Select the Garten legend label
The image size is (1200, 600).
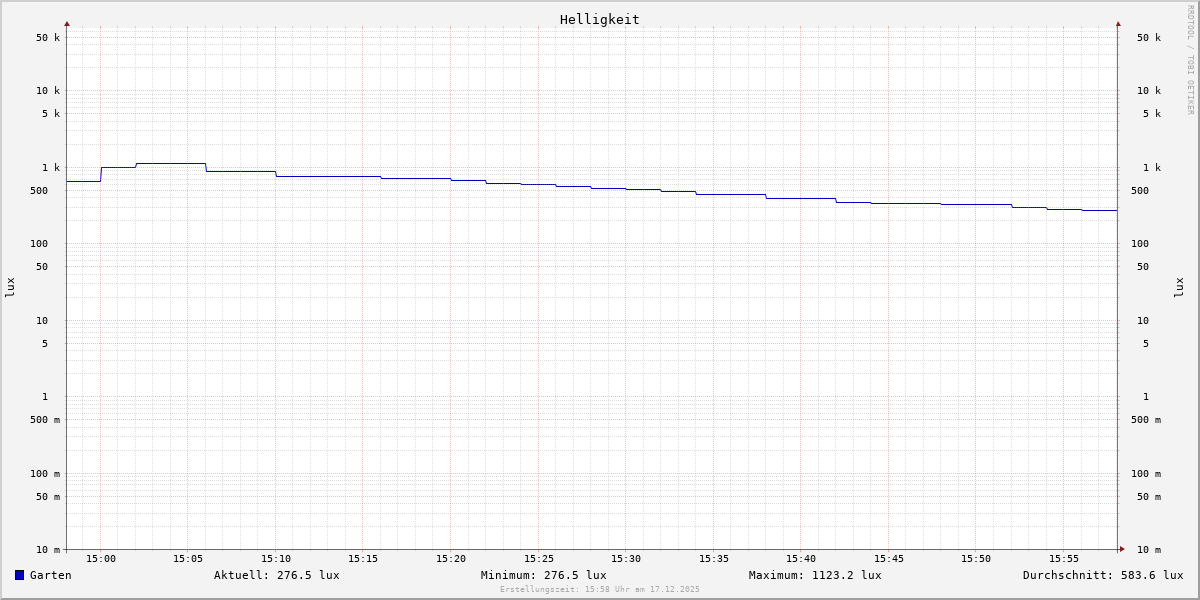point(50,575)
